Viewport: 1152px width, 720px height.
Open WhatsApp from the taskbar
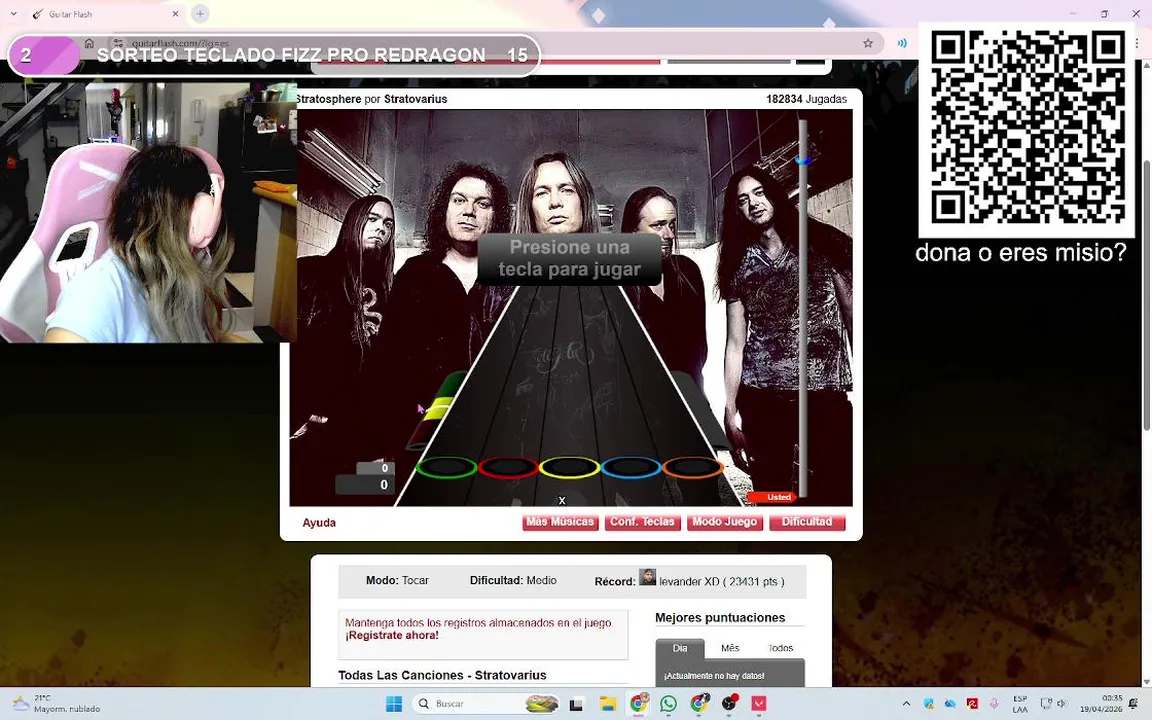tap(669, 704)
